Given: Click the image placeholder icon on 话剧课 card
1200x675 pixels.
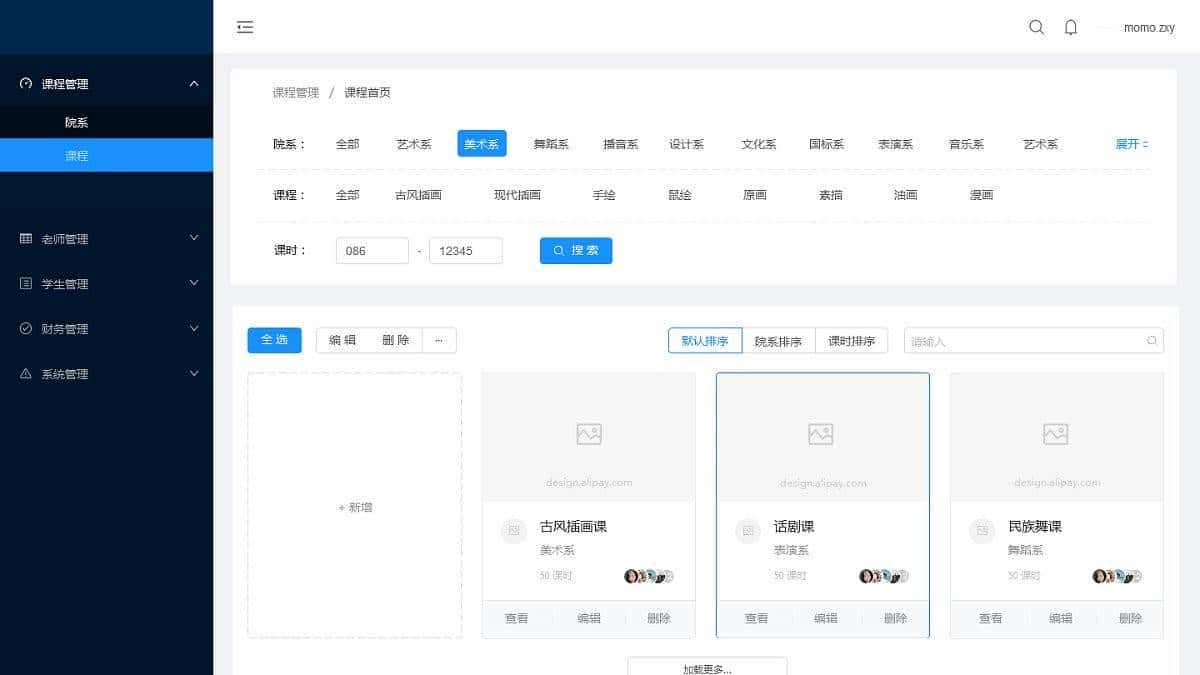Looking at the screenshot, I should click(821, 433).
